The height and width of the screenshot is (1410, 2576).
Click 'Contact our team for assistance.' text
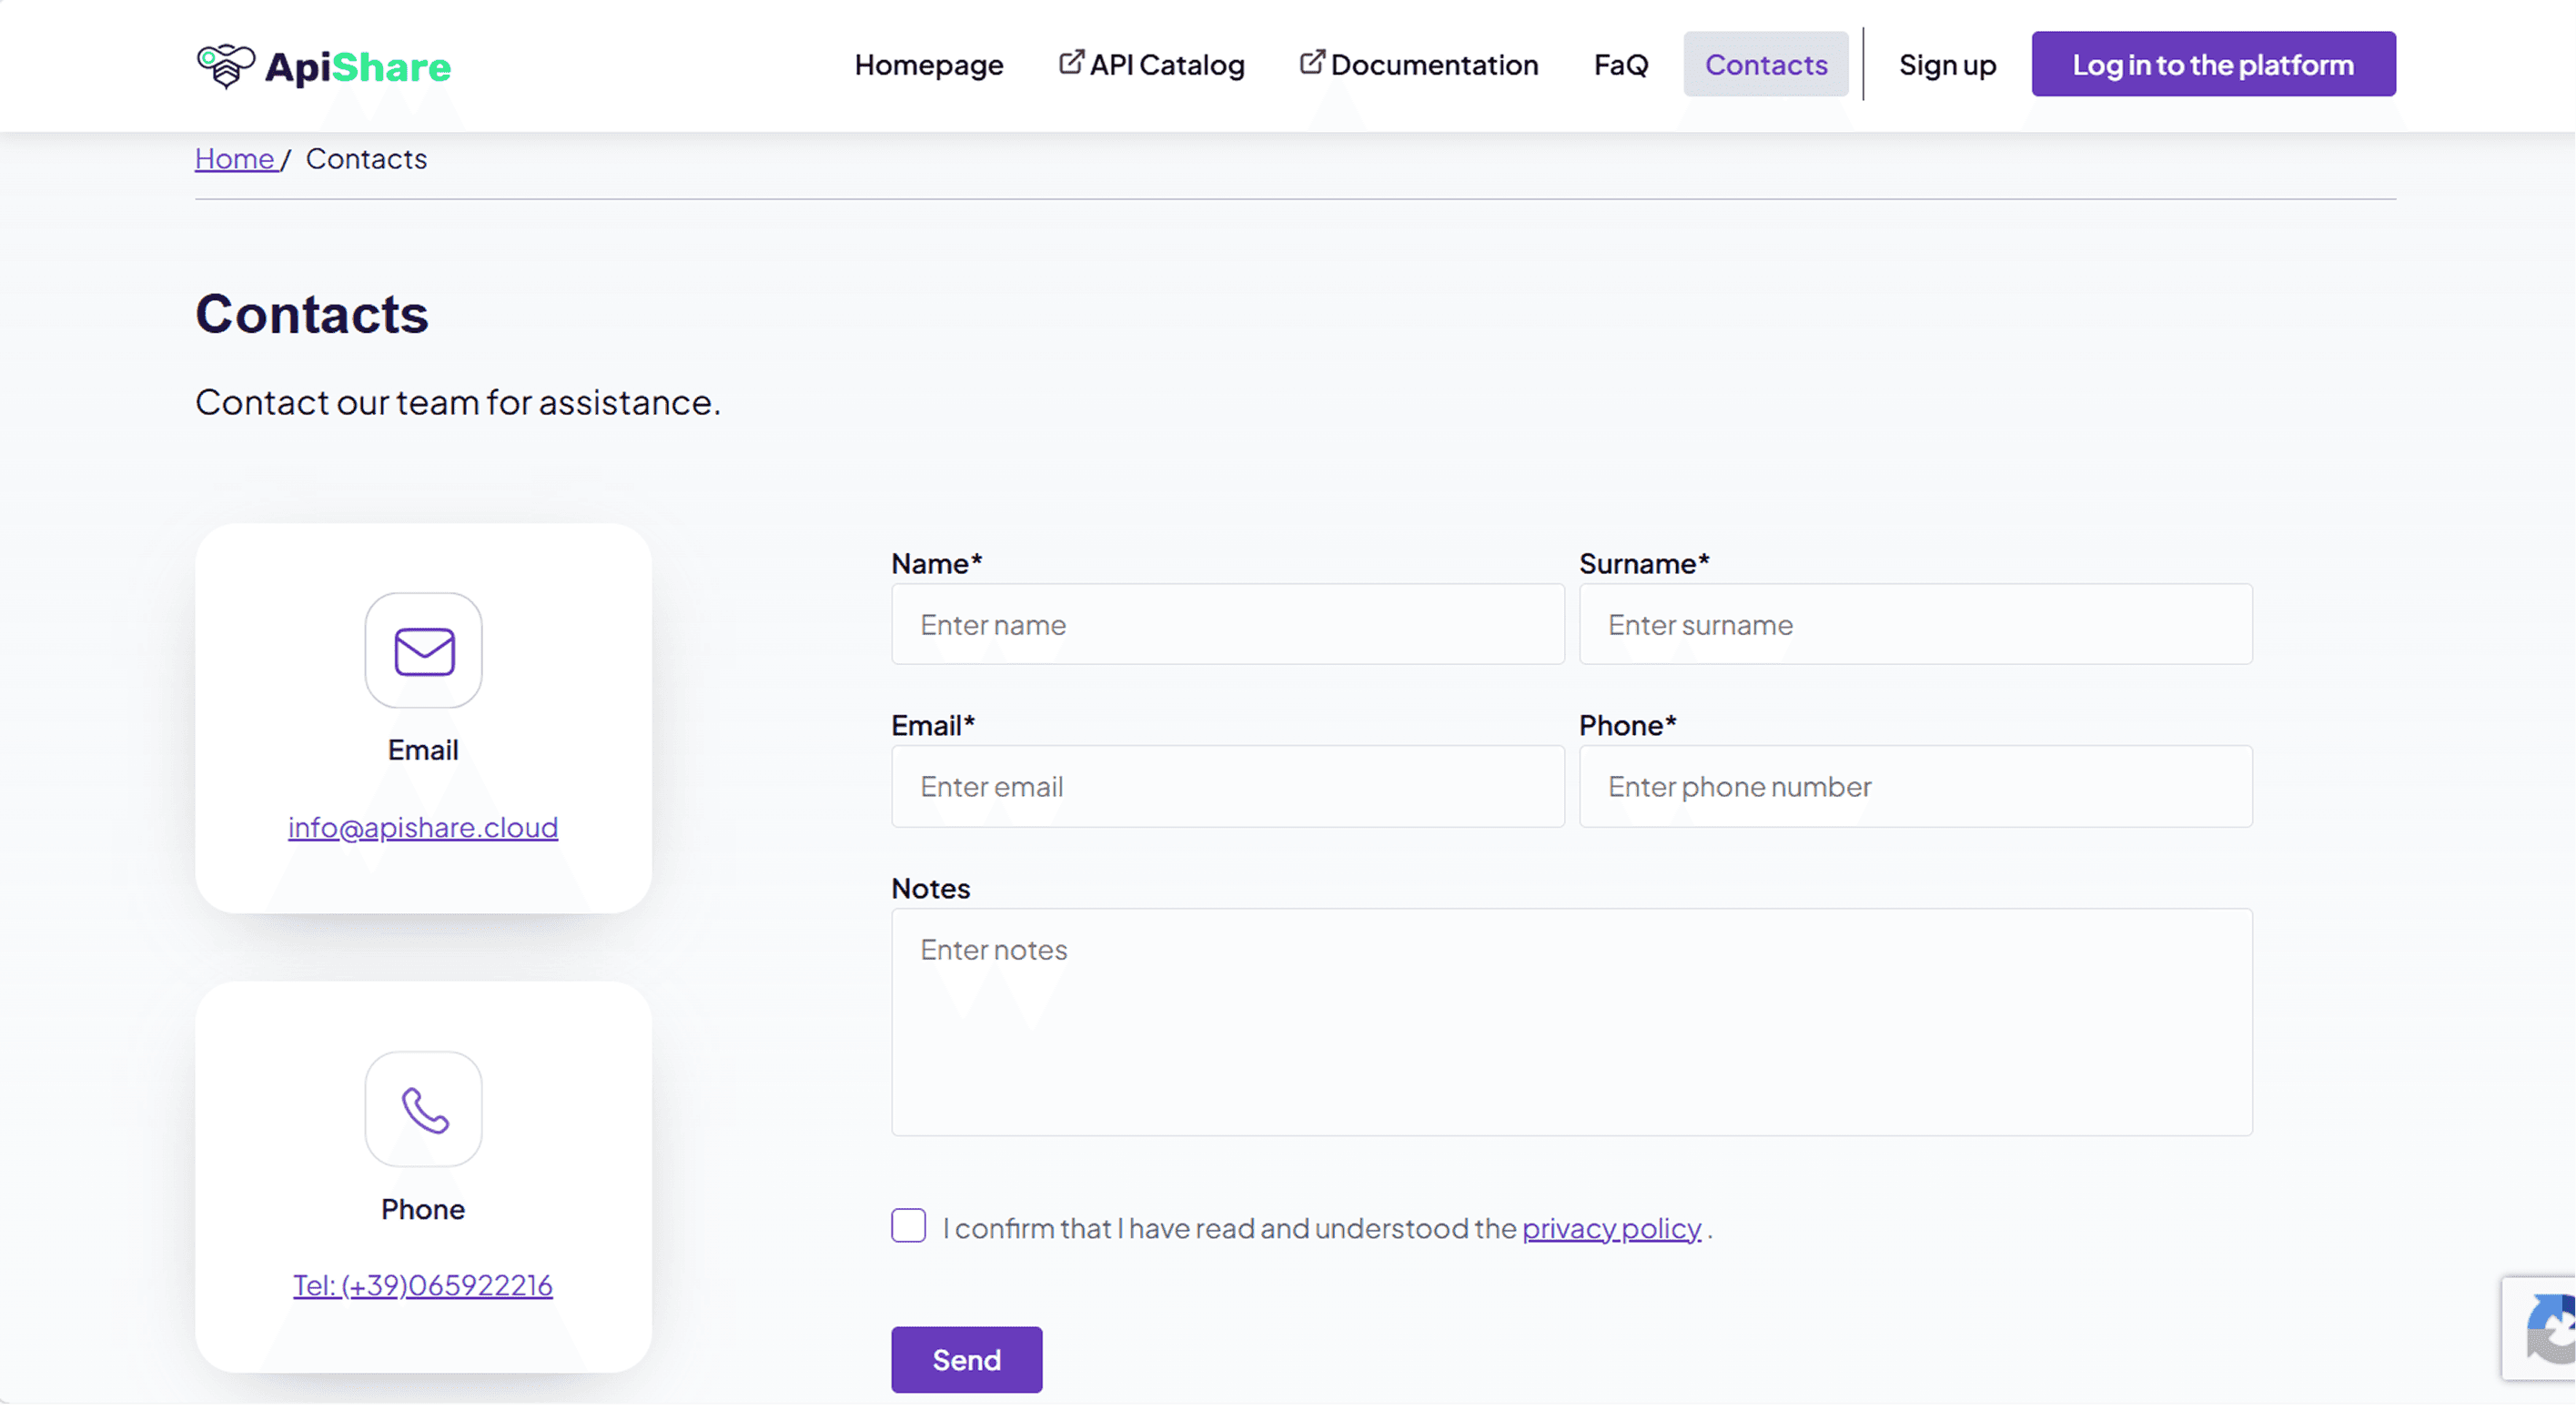point(458,403)
